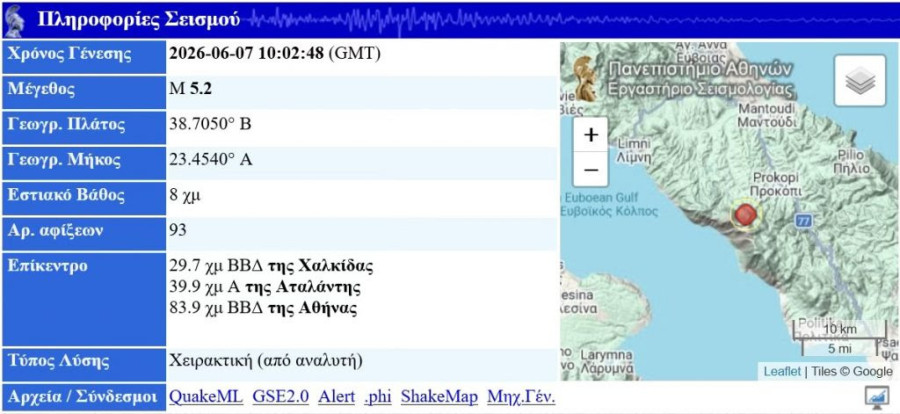Open the GSE2.0 file link

[280, 397]
